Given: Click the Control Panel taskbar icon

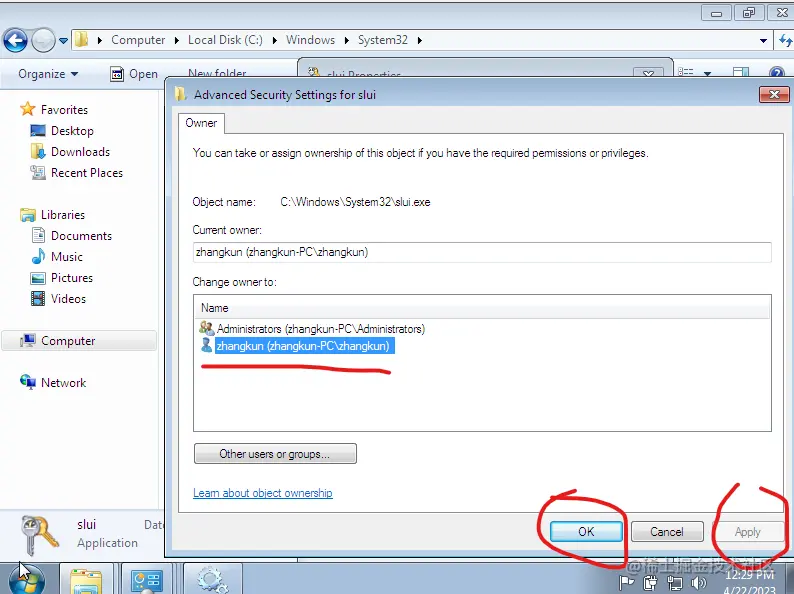Looking at the screenshot, I should [147, 580].
